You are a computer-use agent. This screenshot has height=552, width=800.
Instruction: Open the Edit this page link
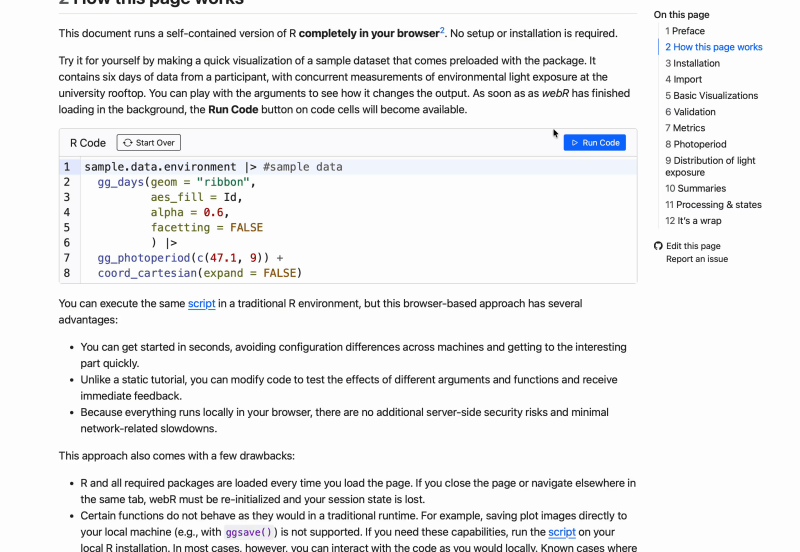point(693,246)
